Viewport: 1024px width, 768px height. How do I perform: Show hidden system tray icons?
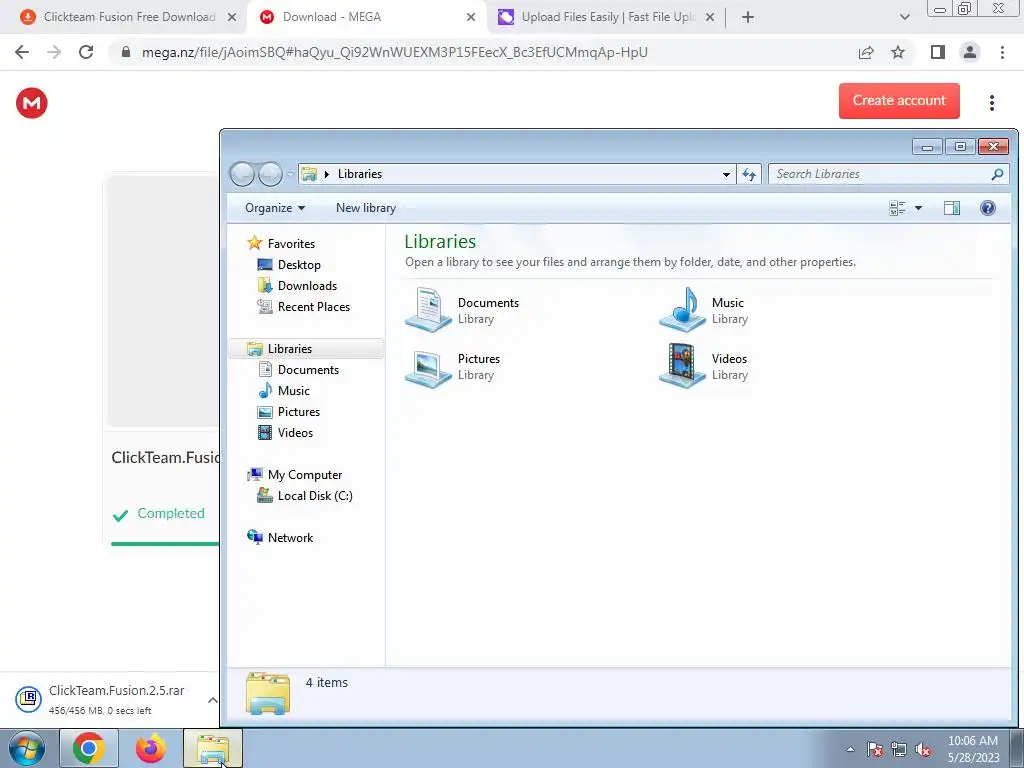pos(850,750)
